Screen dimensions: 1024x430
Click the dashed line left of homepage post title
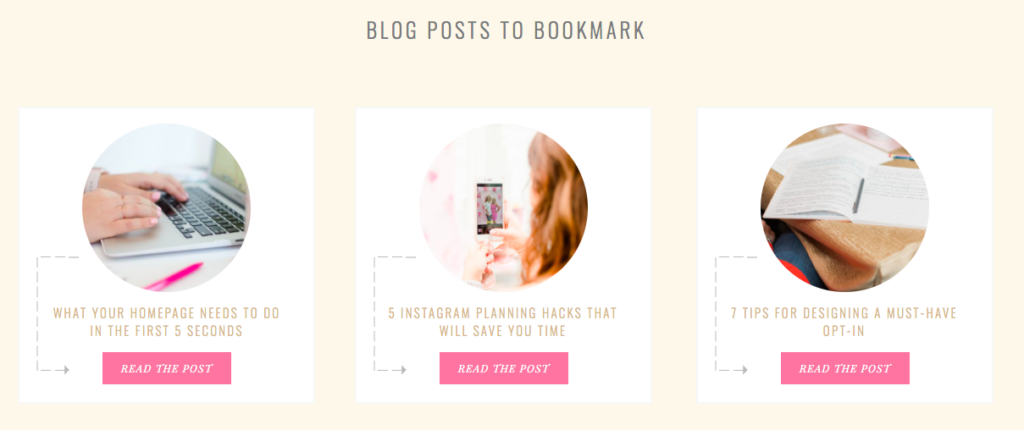pyautogui.click(x=38, y=314)
